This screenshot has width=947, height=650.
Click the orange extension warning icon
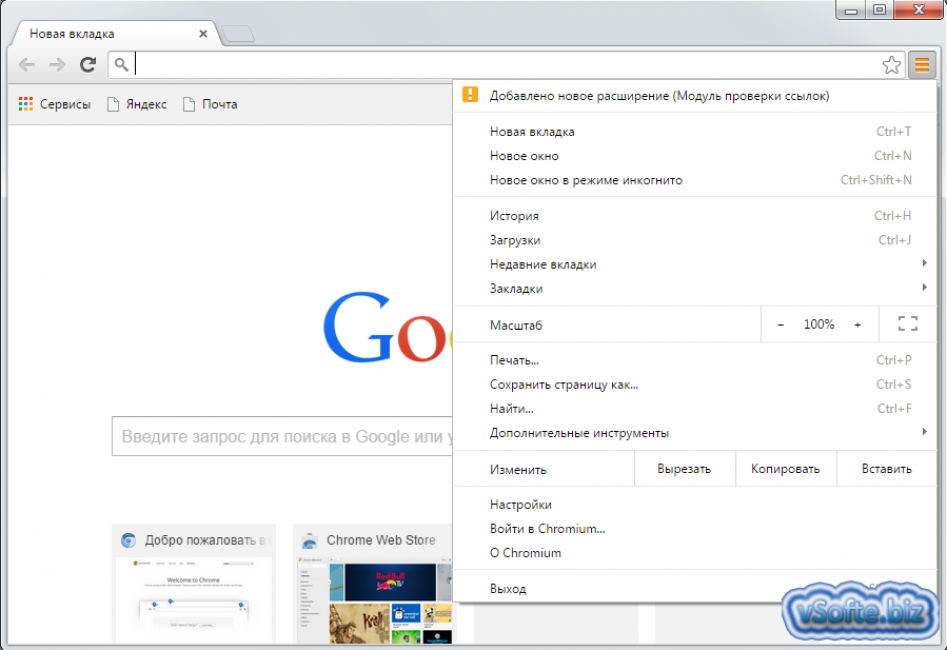[470, 95]
